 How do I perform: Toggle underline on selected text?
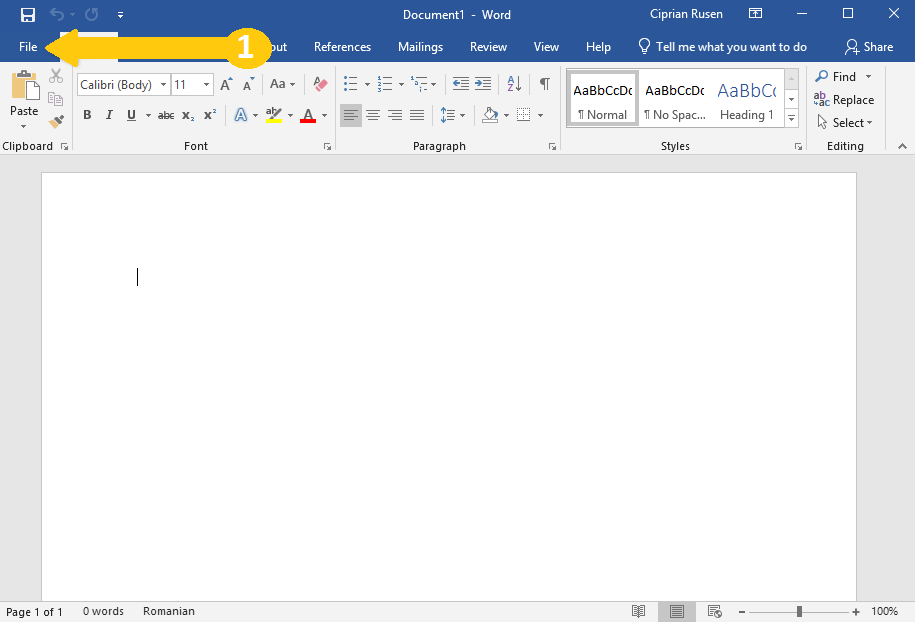131,115
